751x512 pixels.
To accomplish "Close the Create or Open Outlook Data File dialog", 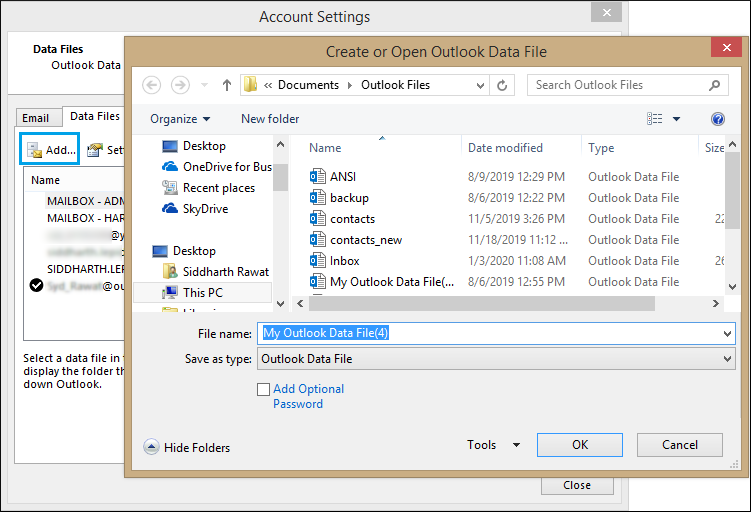I will [727, 47].
